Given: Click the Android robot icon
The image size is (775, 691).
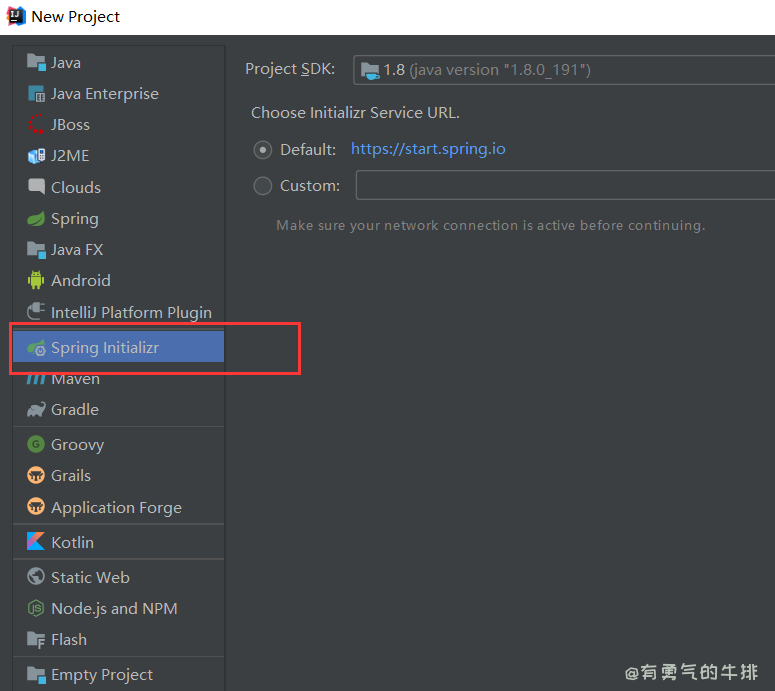Looking at the screenshot, I should point(36,281).
